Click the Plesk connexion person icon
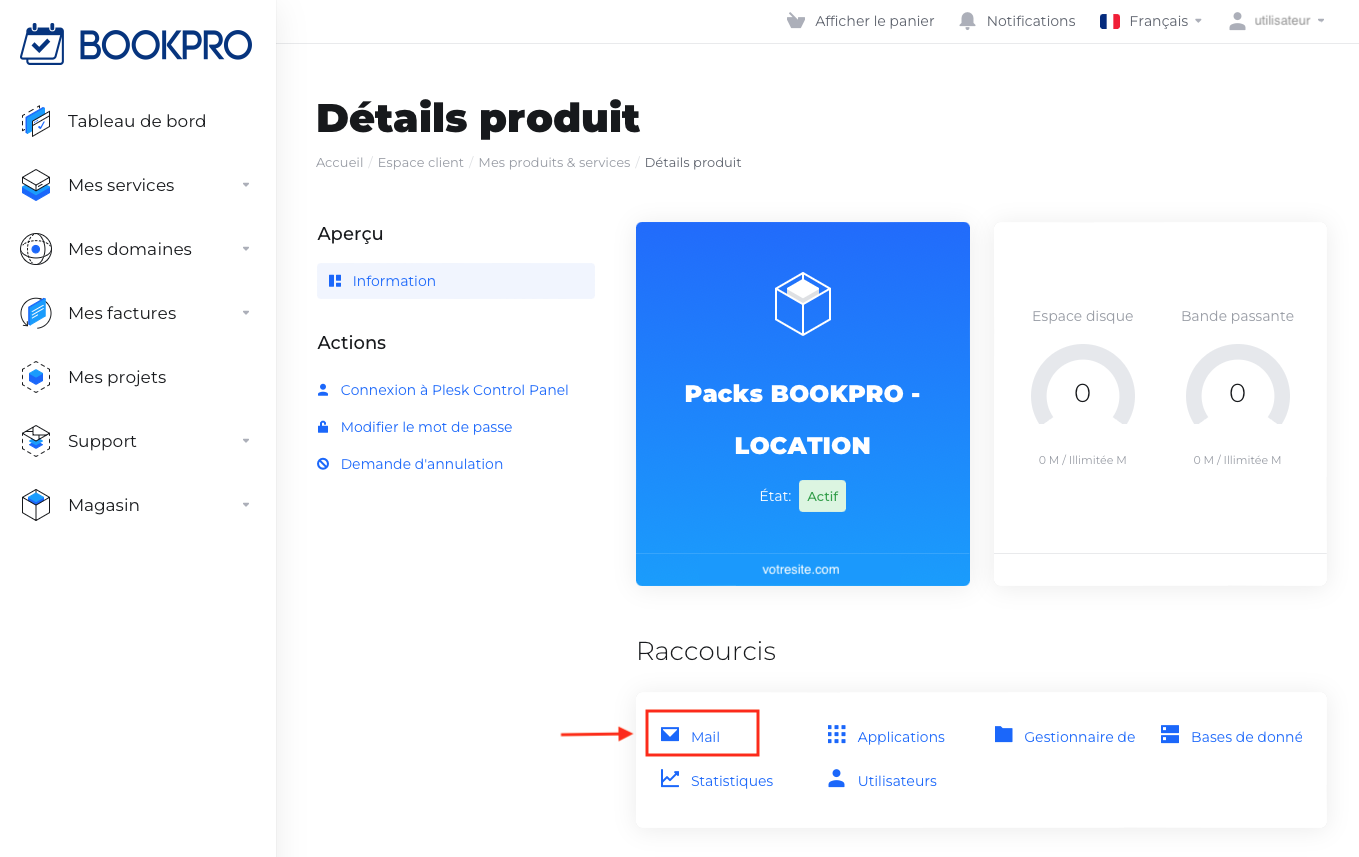Viewport: 1359px width, 857px height. point(323,390)
